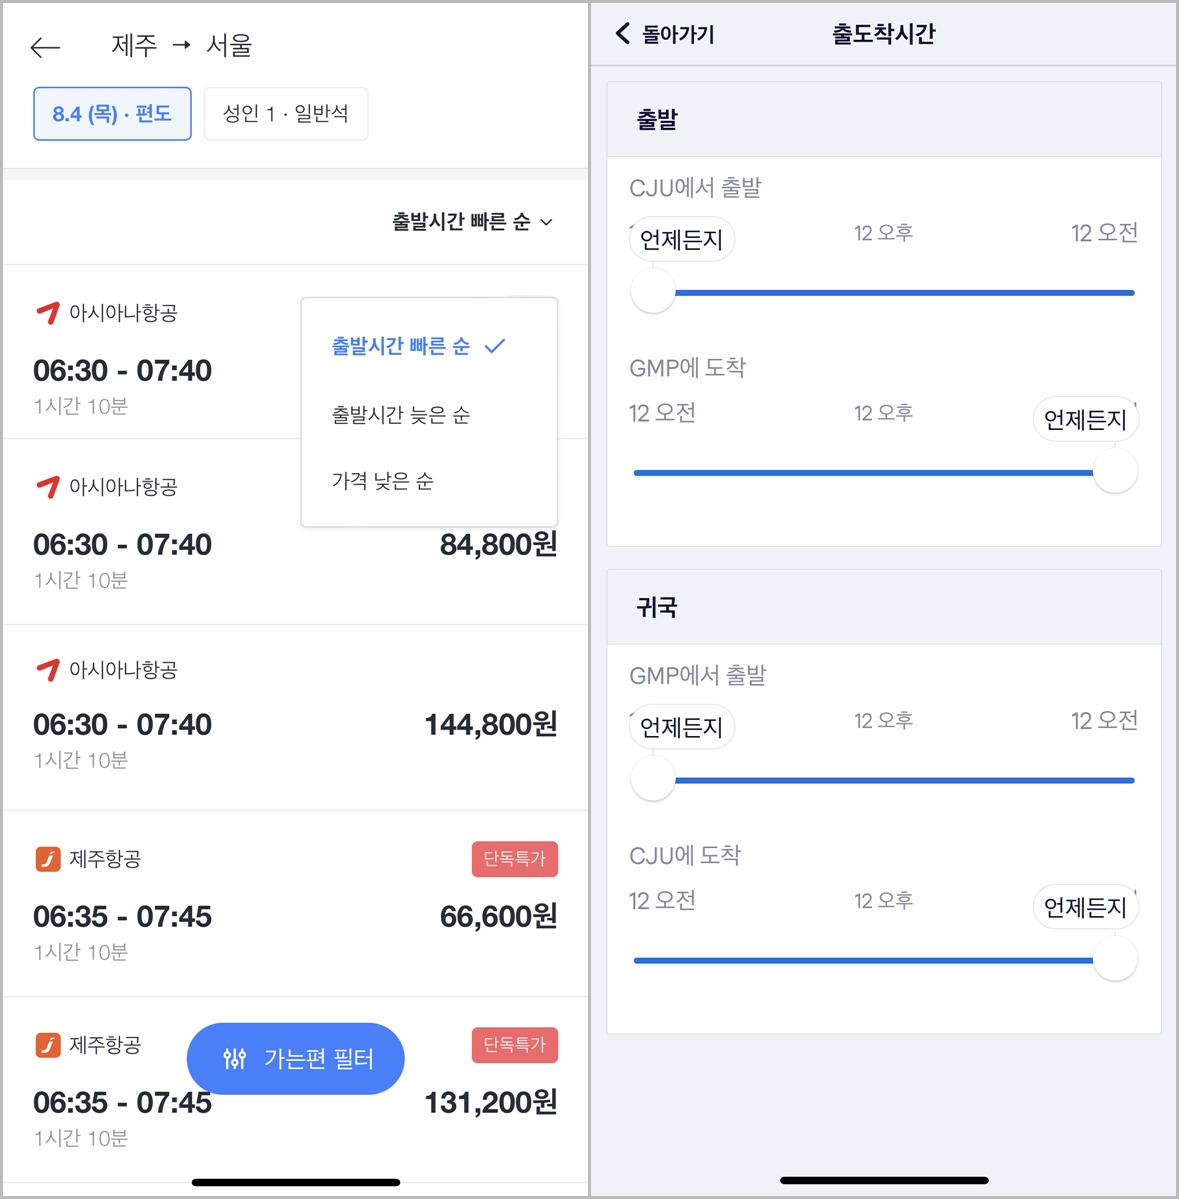
Task: Open the 출발시간 빠른 순 sort dropdown
Action: 472,222
